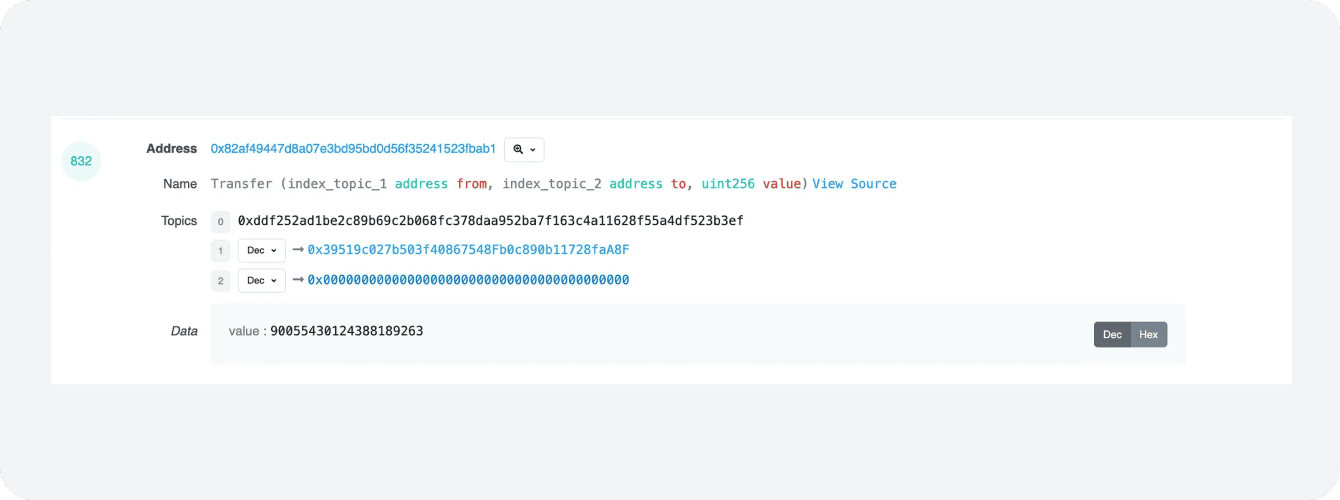Click the Data row label
The image size is (1340, 500).
(x=184, y=331)
